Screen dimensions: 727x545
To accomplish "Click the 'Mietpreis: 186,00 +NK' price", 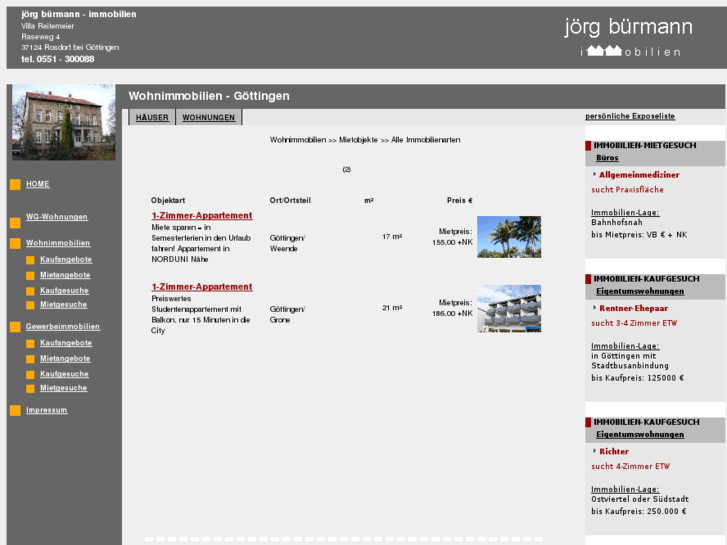I will [453, 308].
